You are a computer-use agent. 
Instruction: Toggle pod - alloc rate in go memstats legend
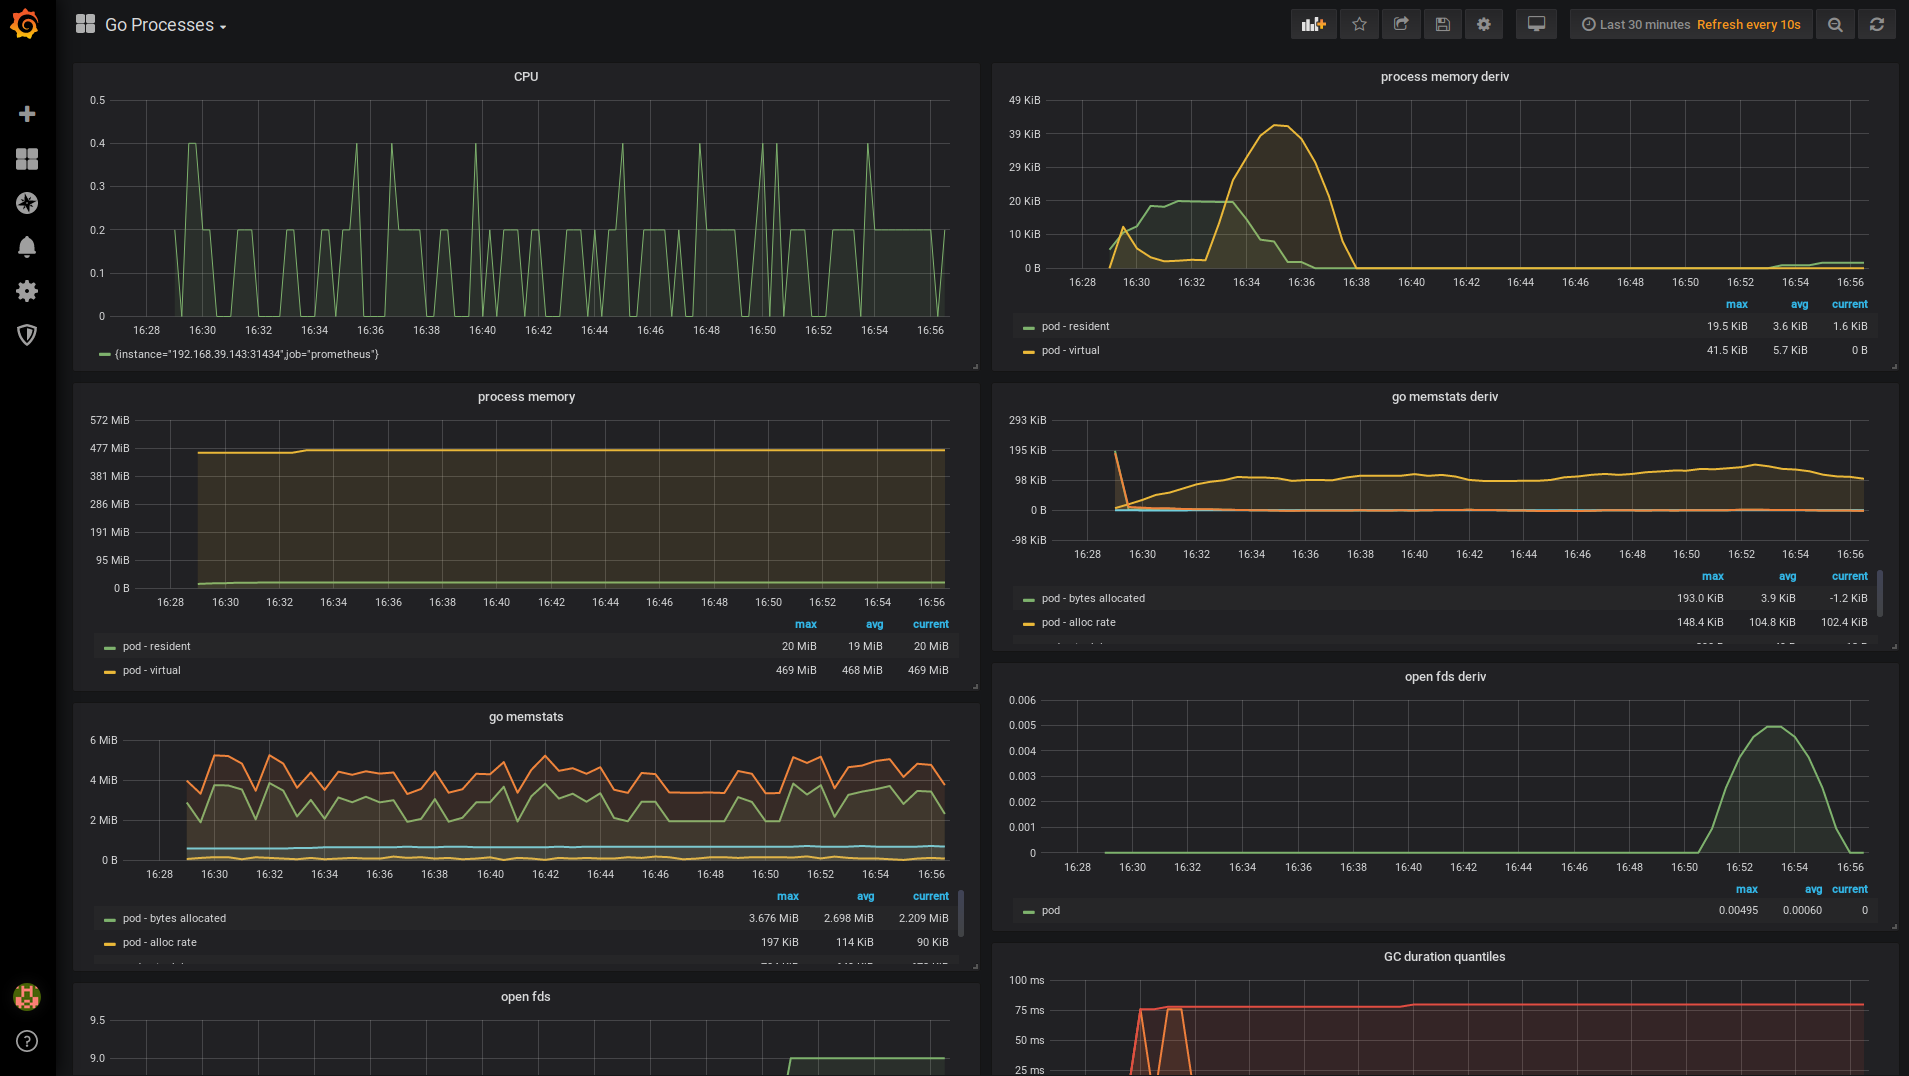coord(159,942)
